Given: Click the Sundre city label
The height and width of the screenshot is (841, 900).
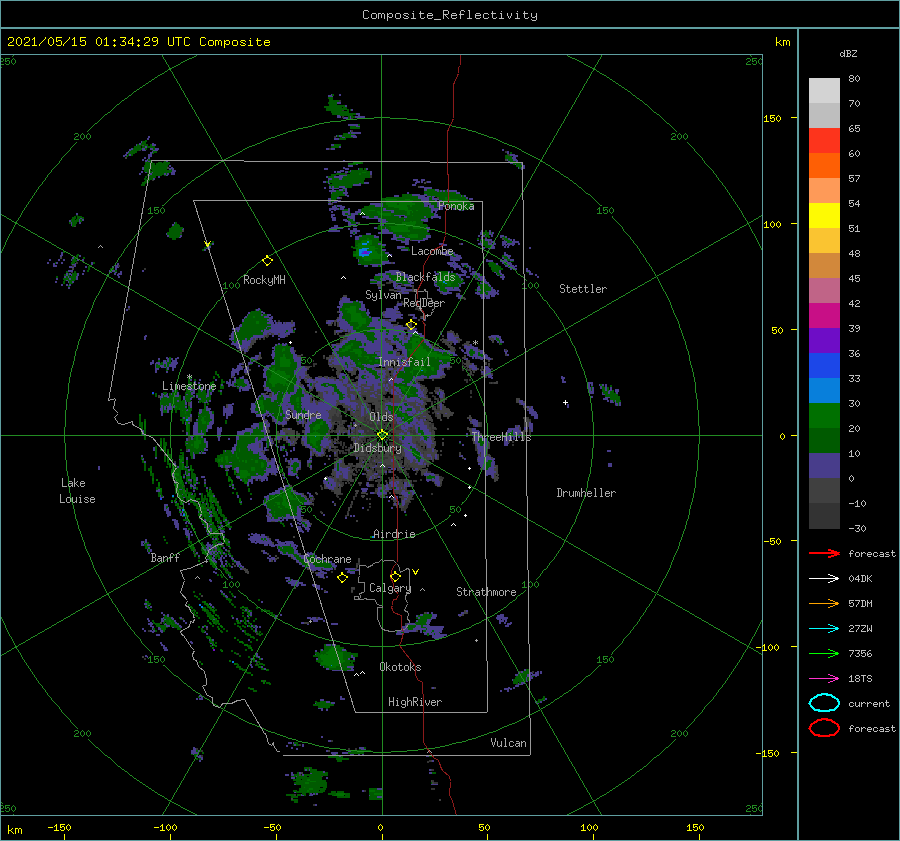Looking at the screenshot, I should [303, 414].
